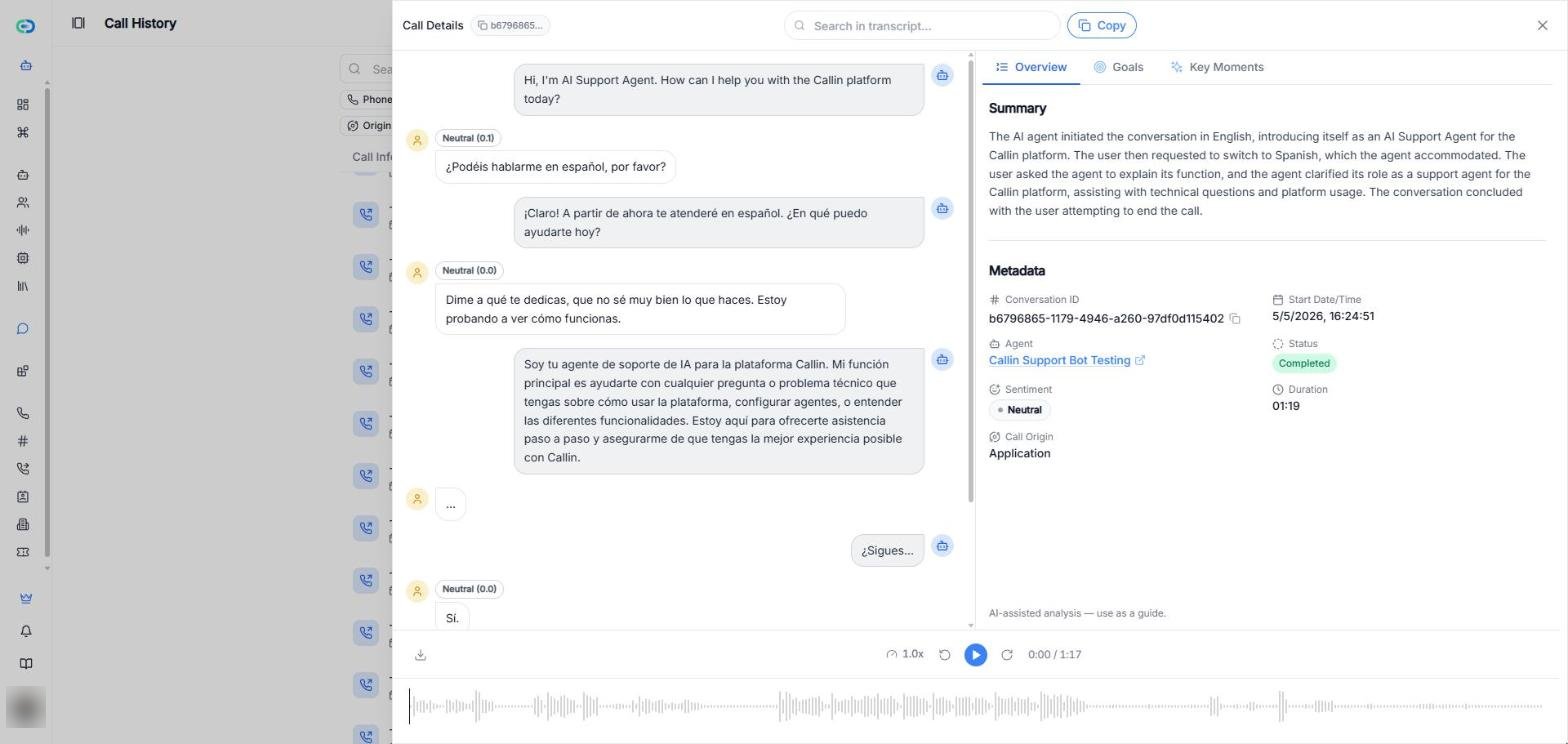1568x744 pixels.
Task: Click the command-symbol icon in the sidebar
Action: point(23,132)
